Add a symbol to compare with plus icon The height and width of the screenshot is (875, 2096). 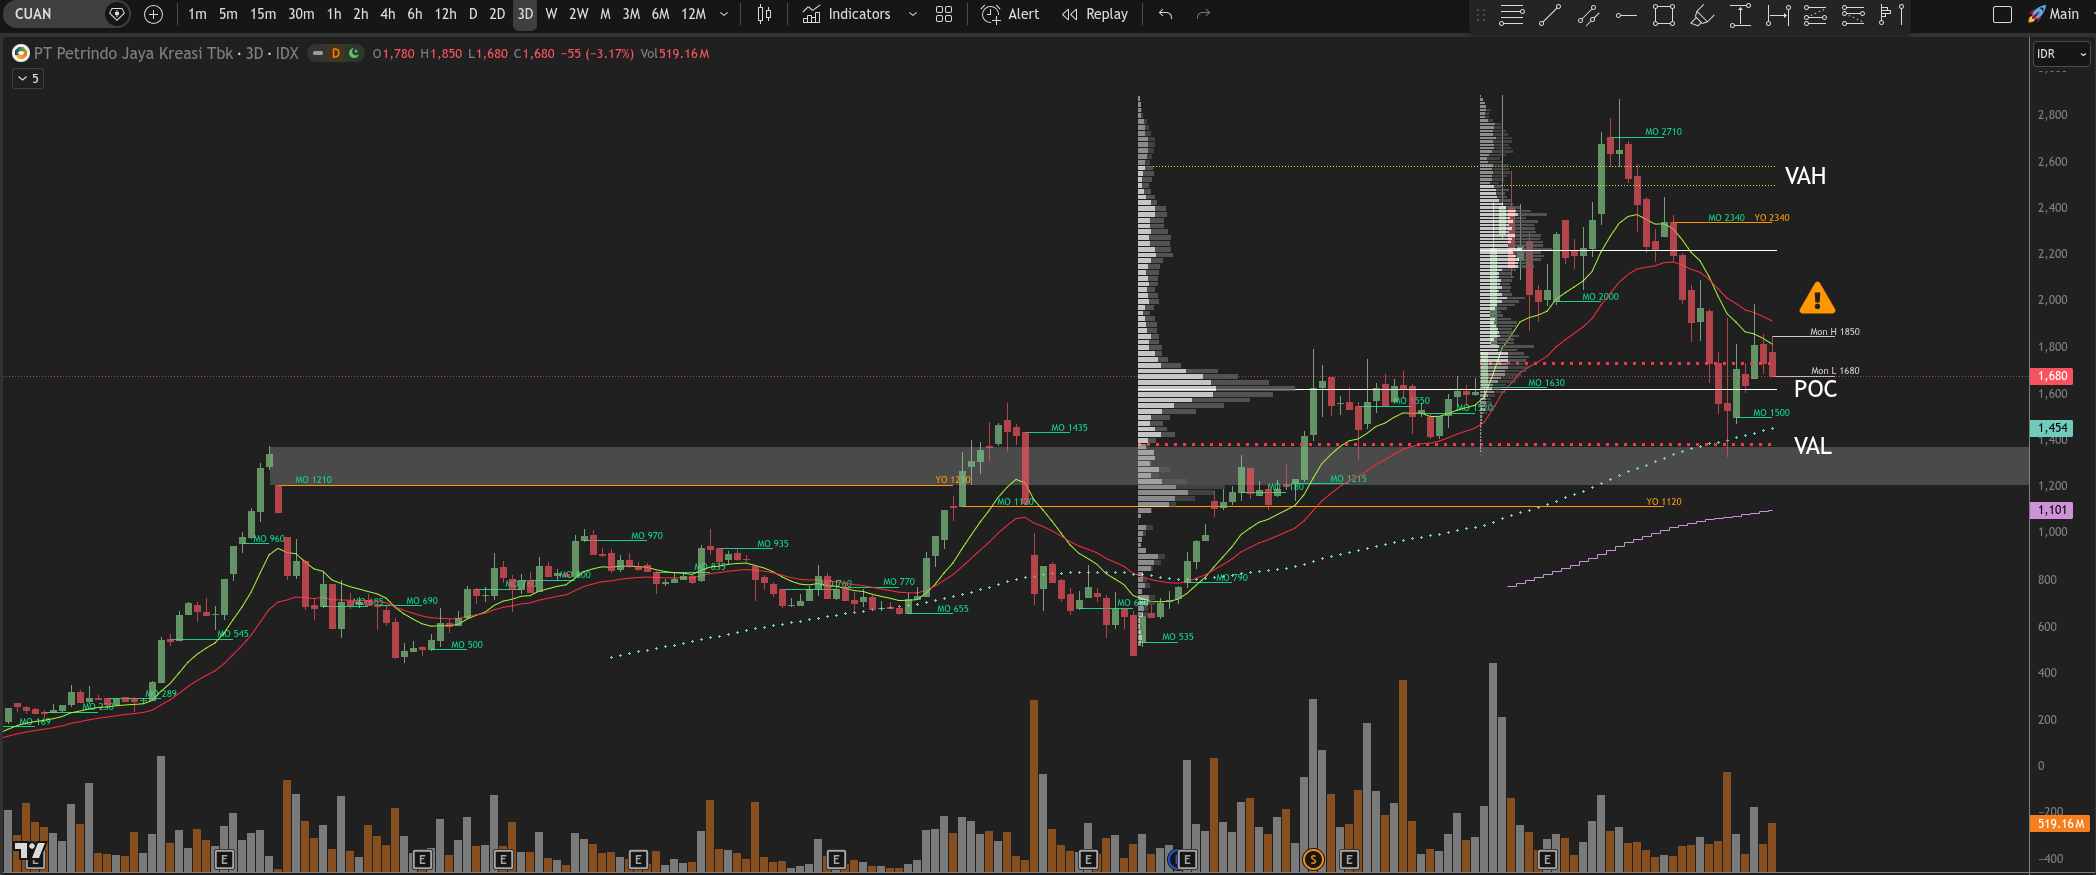(153, 14)
